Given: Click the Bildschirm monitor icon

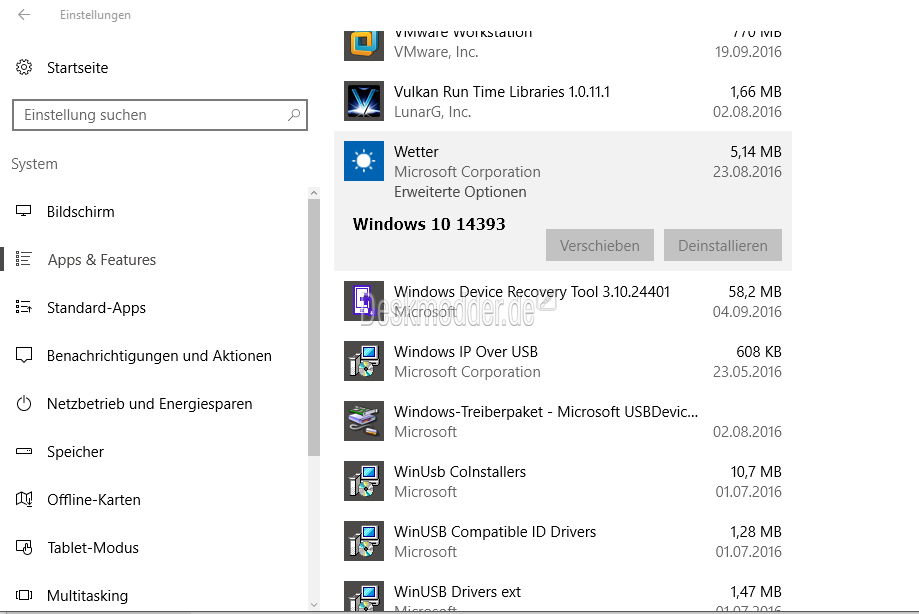Looking at the screenshot, I should click(x=24, y=211).
